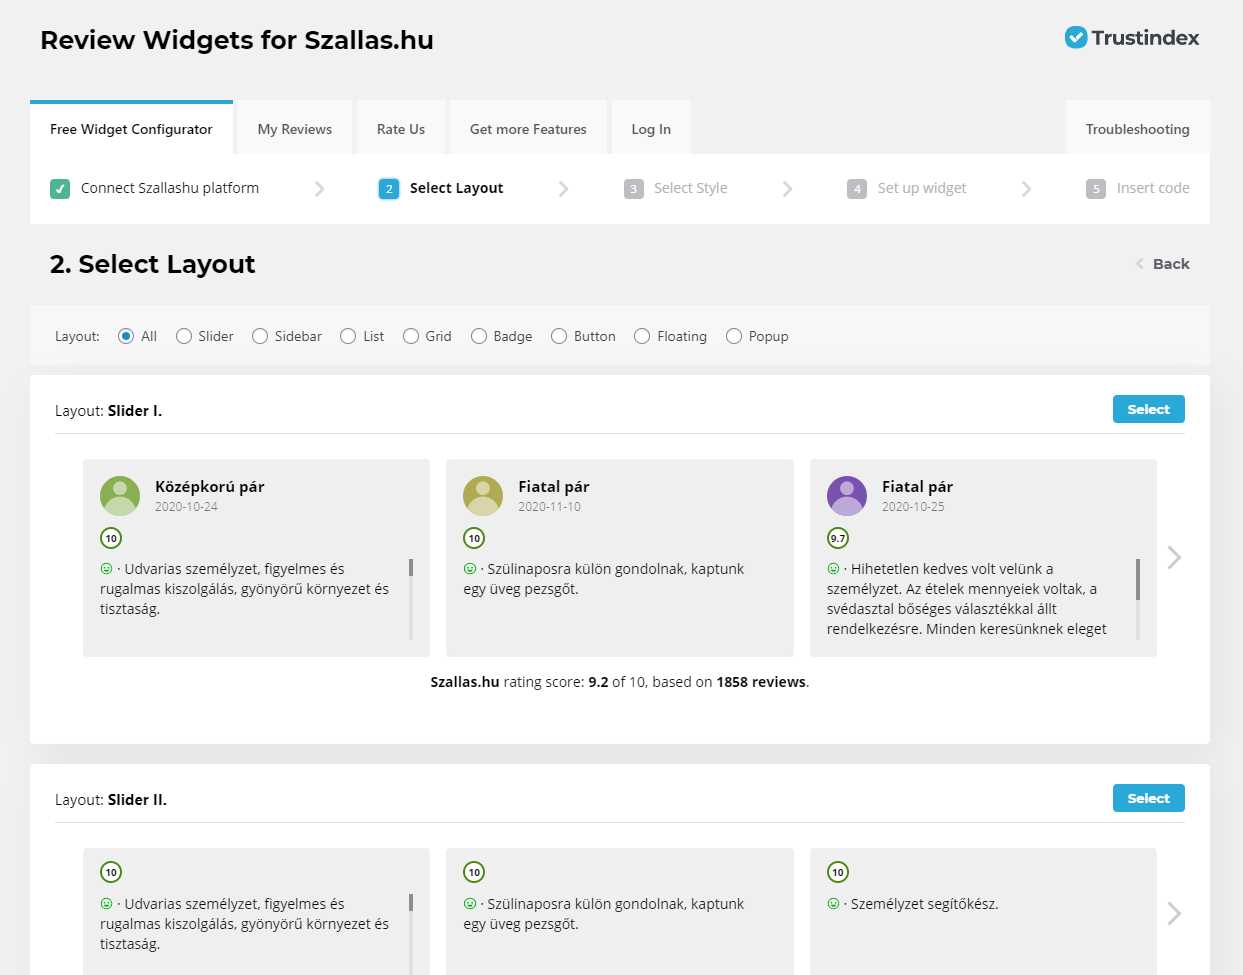
Task: Open the Rate Us tab
Action: [x=401, y=129]
